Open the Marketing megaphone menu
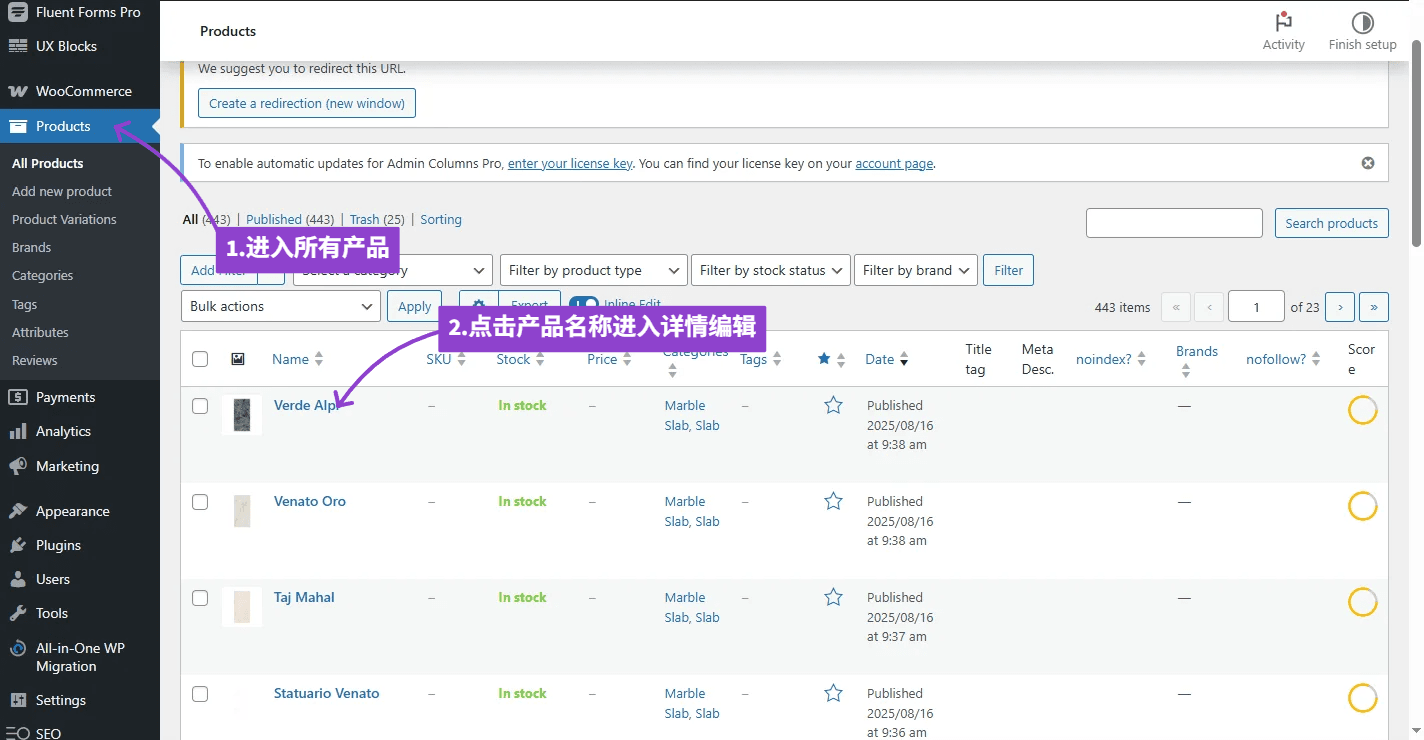1424x740 pixels. (18, 466)
